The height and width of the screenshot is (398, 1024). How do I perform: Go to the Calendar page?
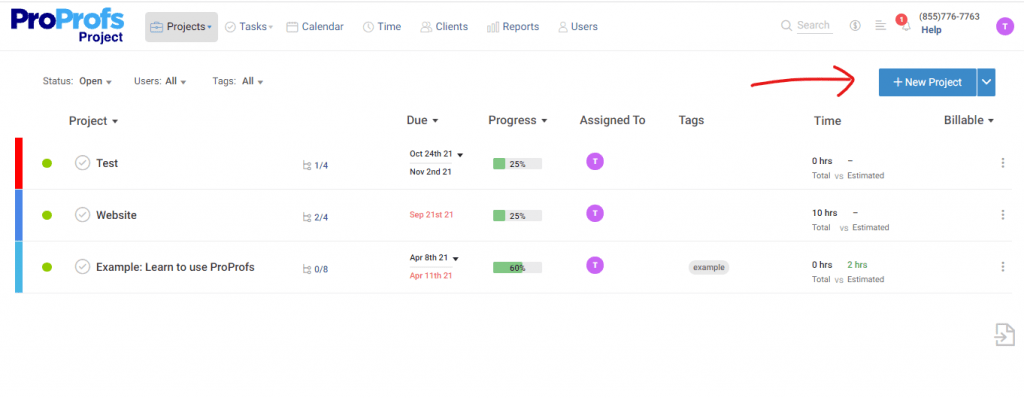point(315,27)
